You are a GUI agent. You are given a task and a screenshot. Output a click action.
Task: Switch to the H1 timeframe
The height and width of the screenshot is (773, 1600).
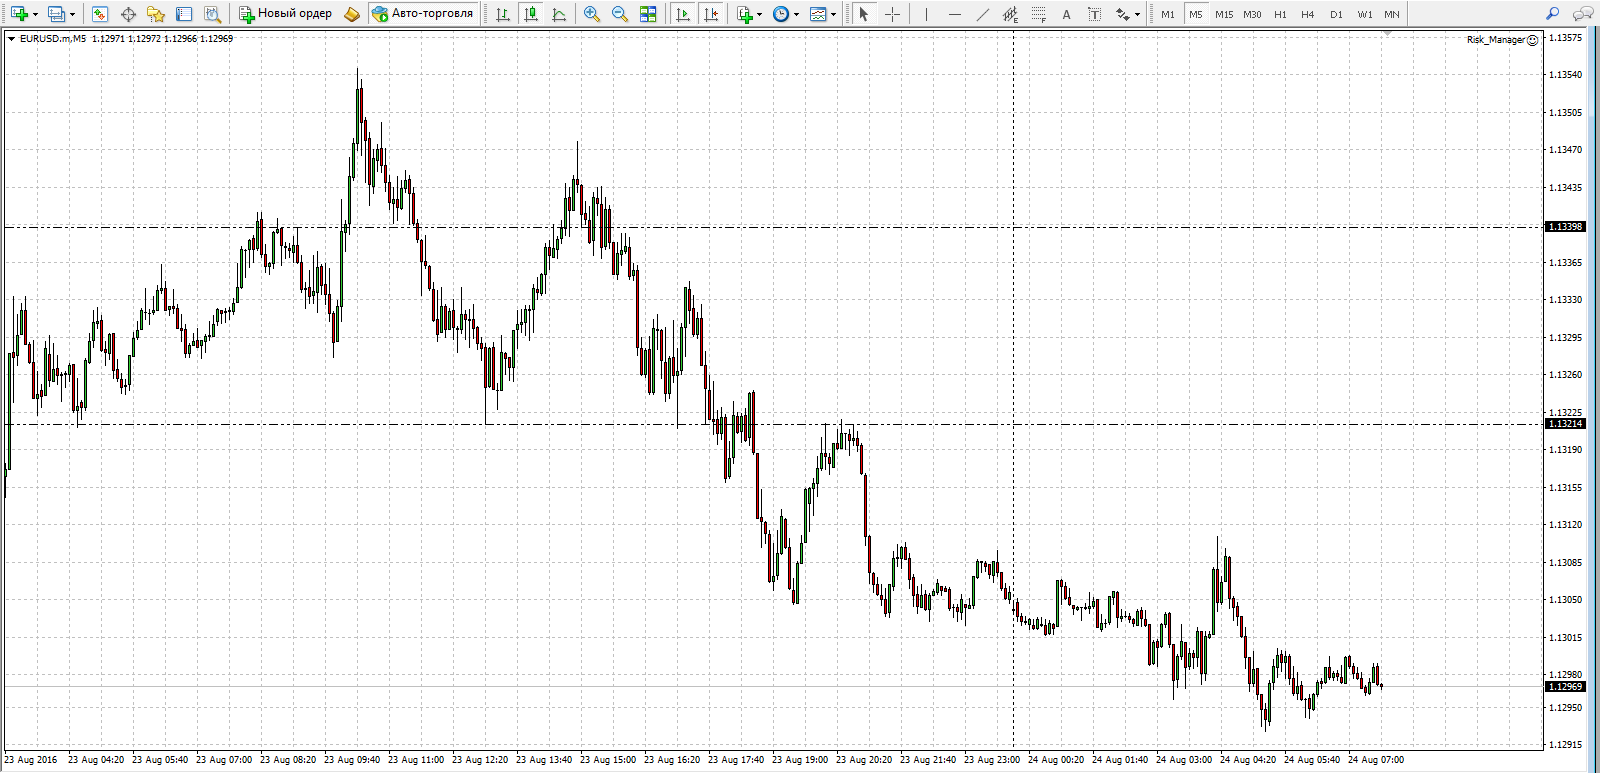[x=1280, y=14]
